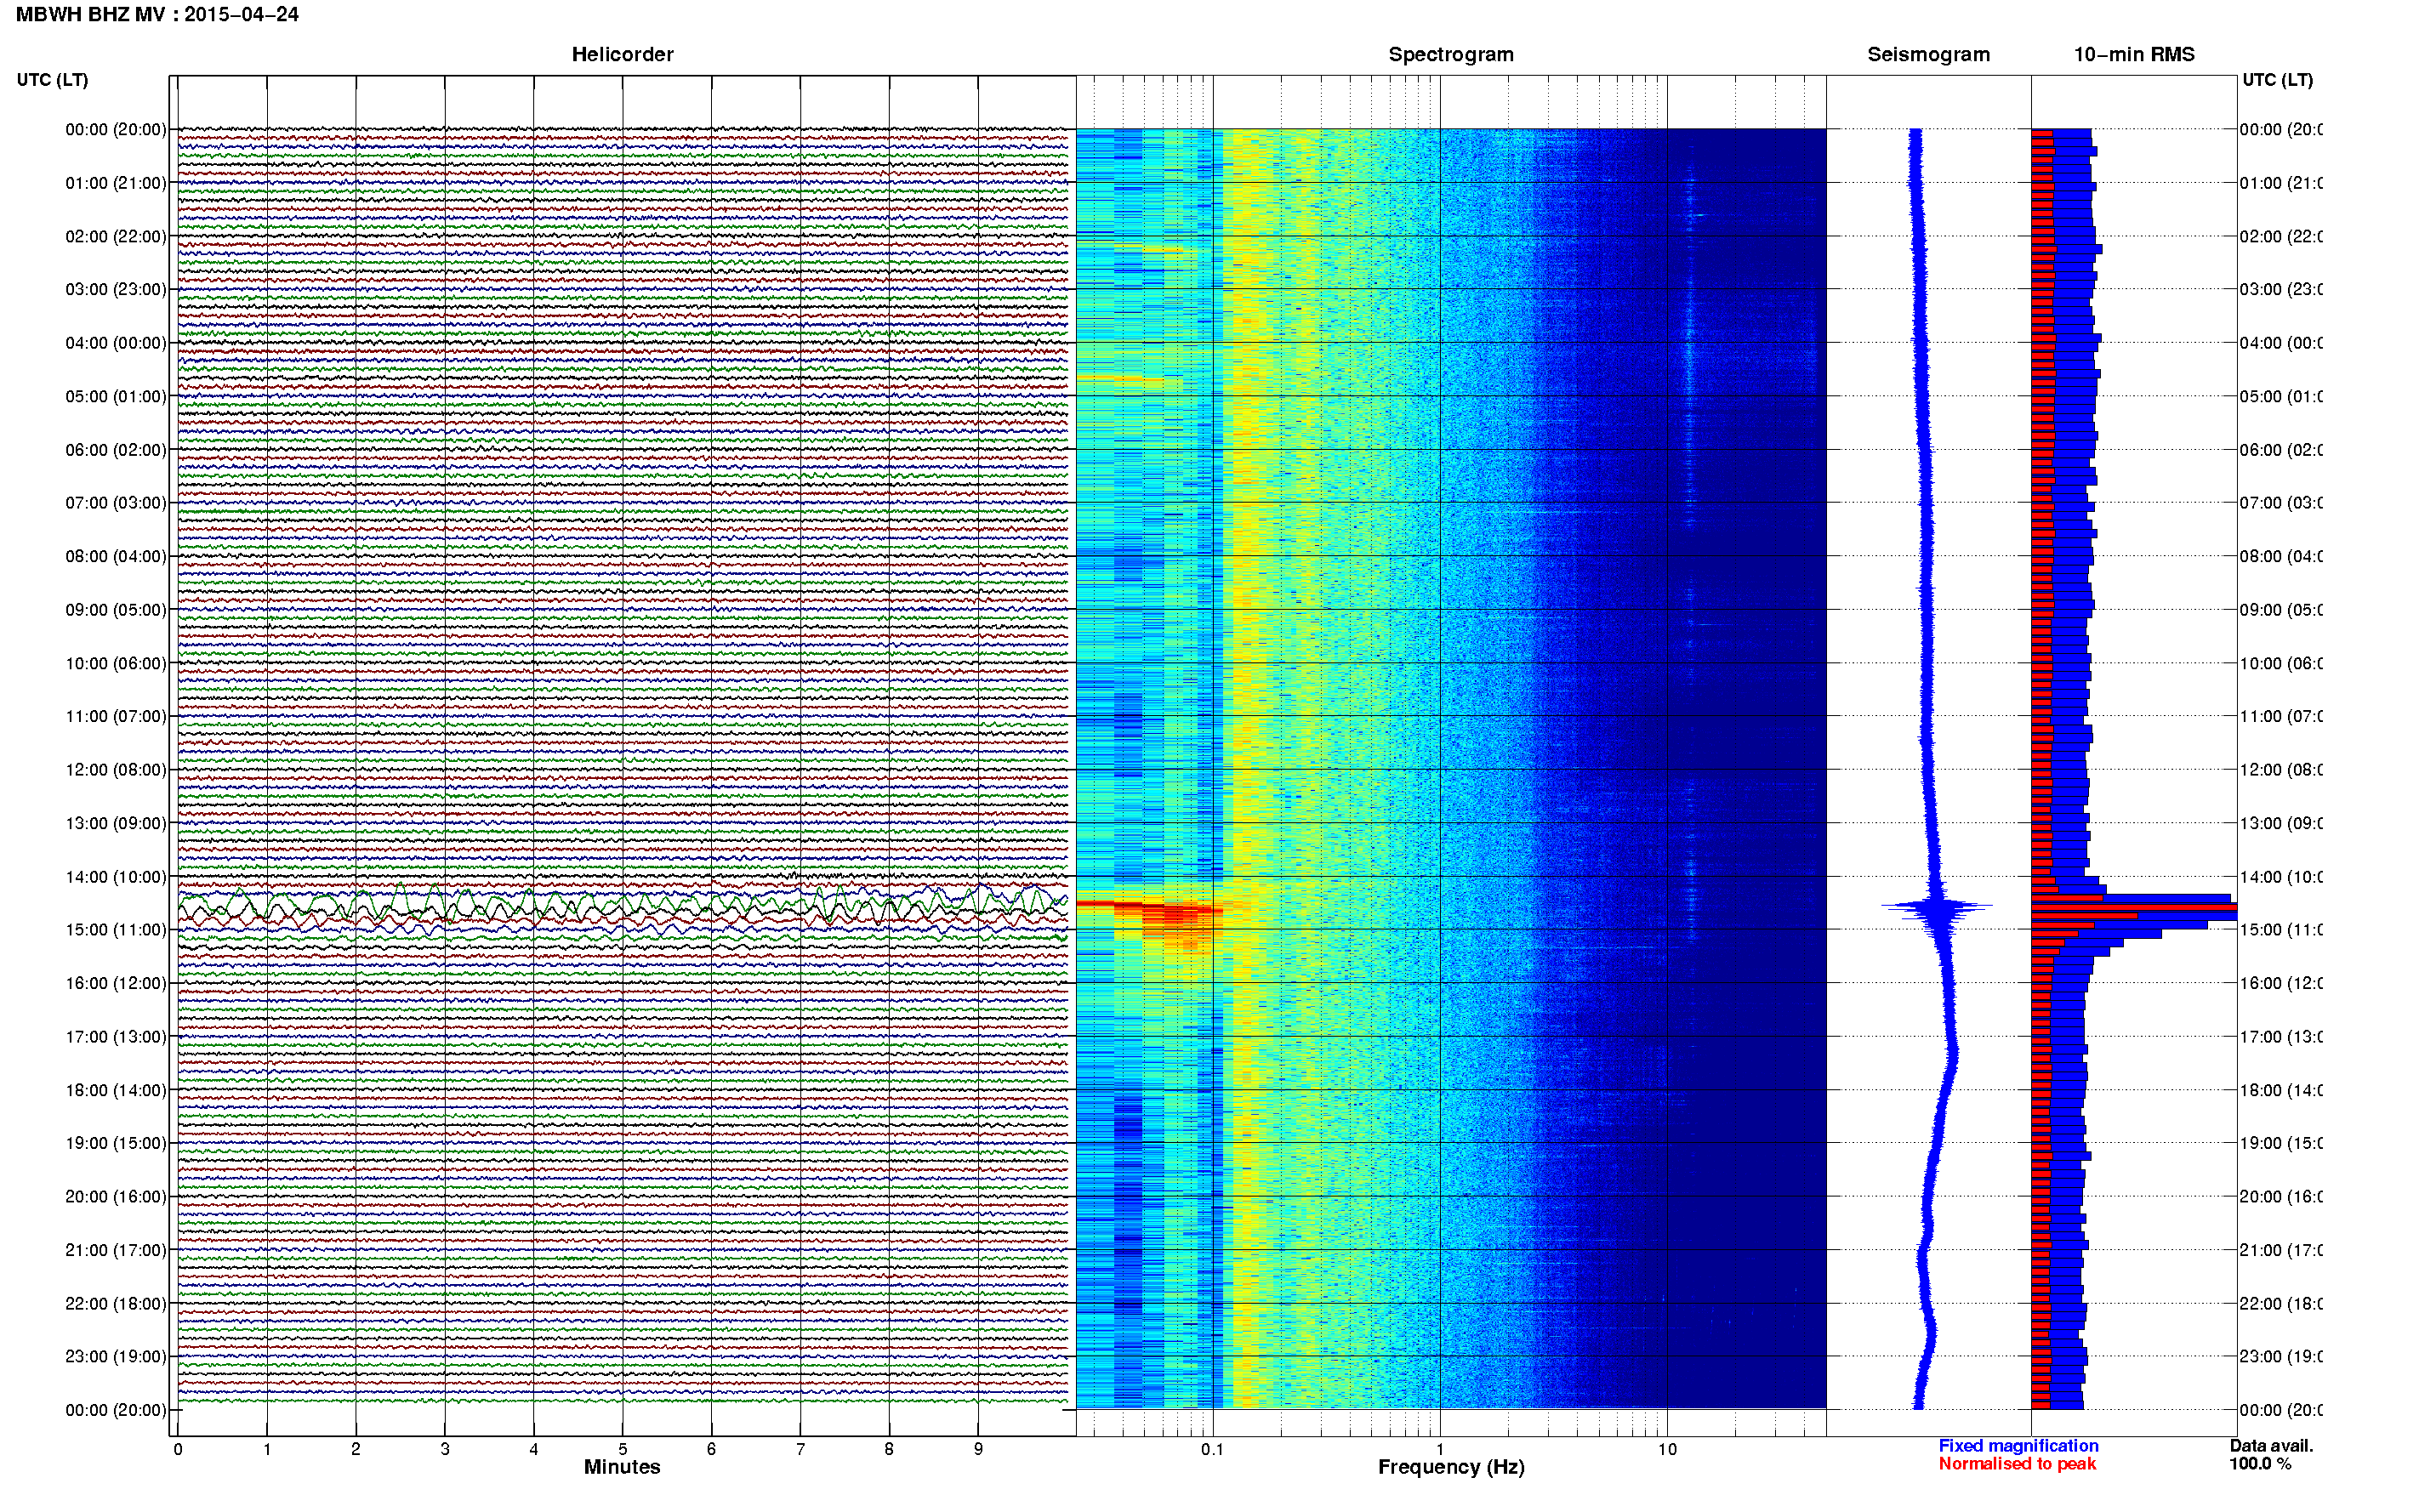Image resolution: width=2419 pixels, height=1512 pixels.
Task: Click the left time label '00:00 (20:00)' at top
Action: 116,129
